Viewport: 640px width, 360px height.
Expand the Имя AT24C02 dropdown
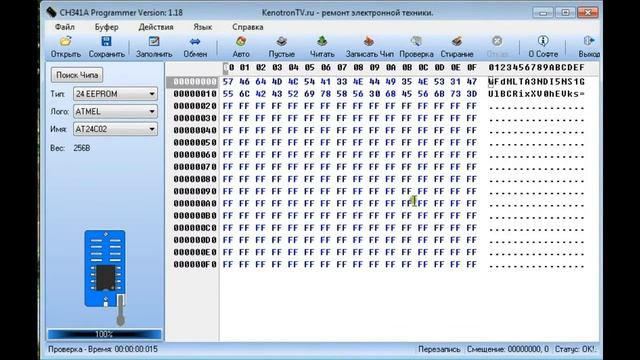[x=152, y=129]
